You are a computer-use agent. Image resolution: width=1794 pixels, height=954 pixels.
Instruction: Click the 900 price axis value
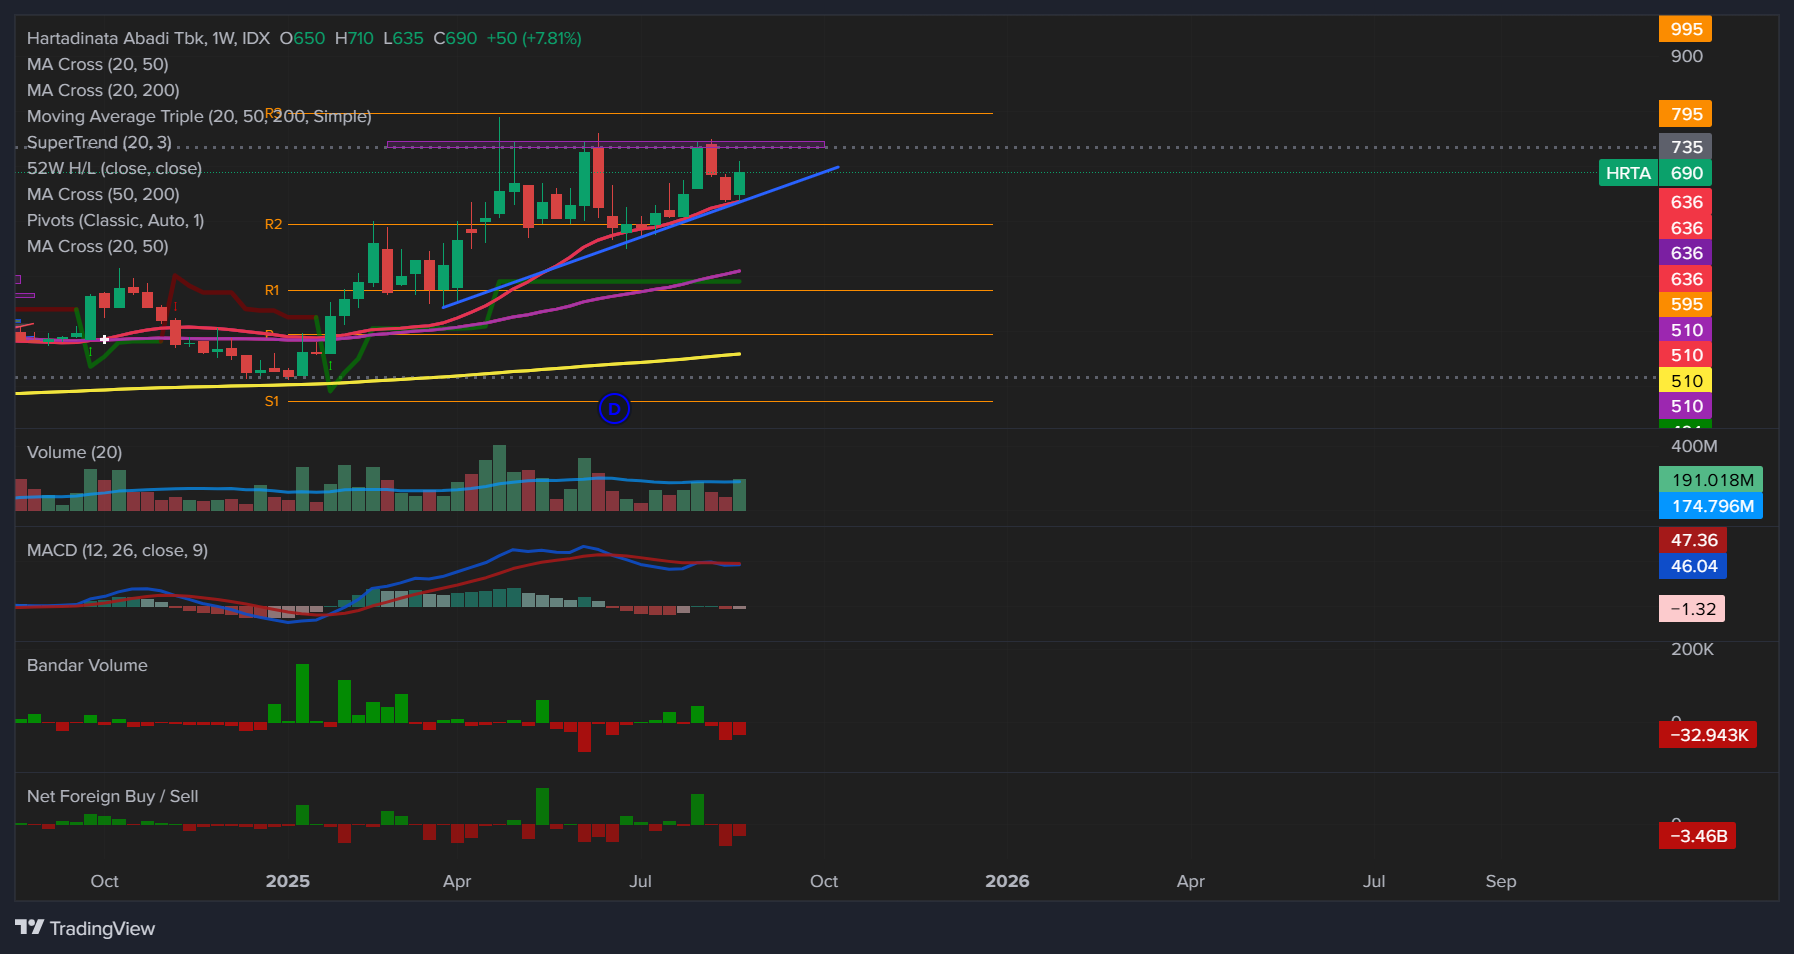tap(1686, 56)
